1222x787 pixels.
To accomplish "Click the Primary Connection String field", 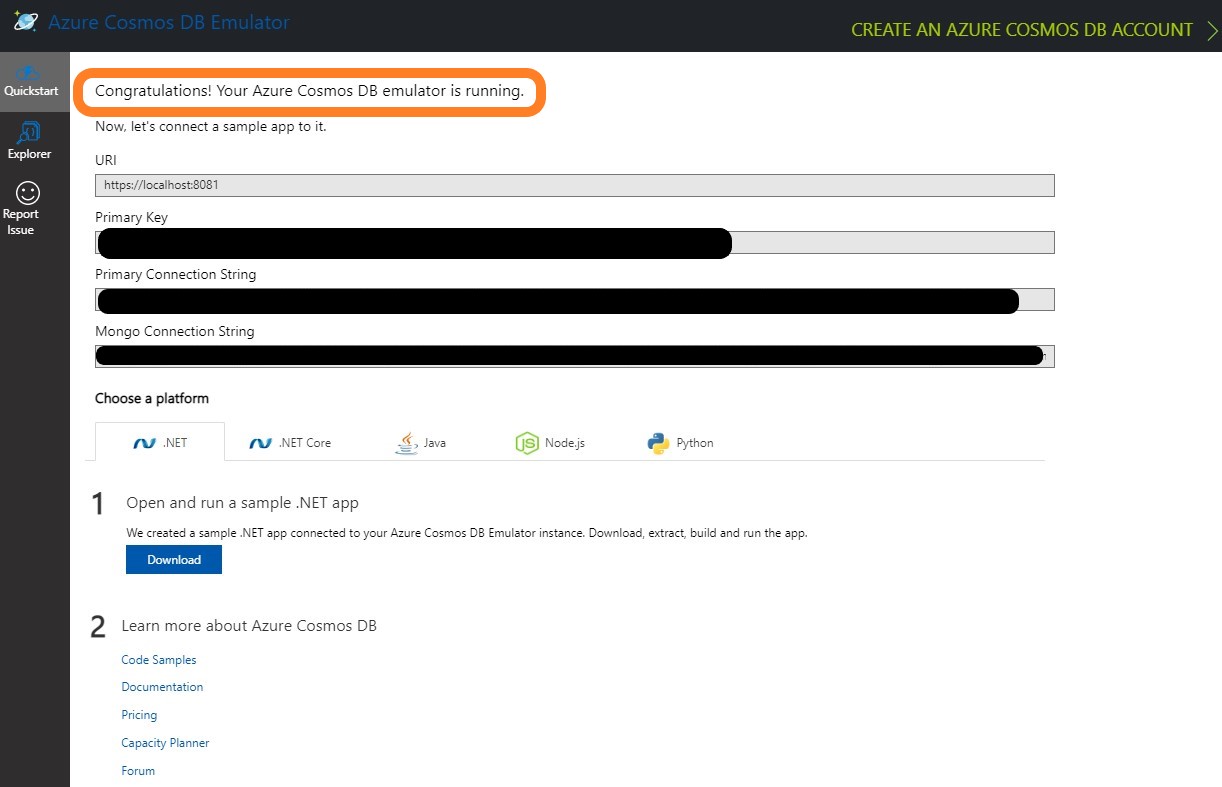I will [x=575, y=299].
